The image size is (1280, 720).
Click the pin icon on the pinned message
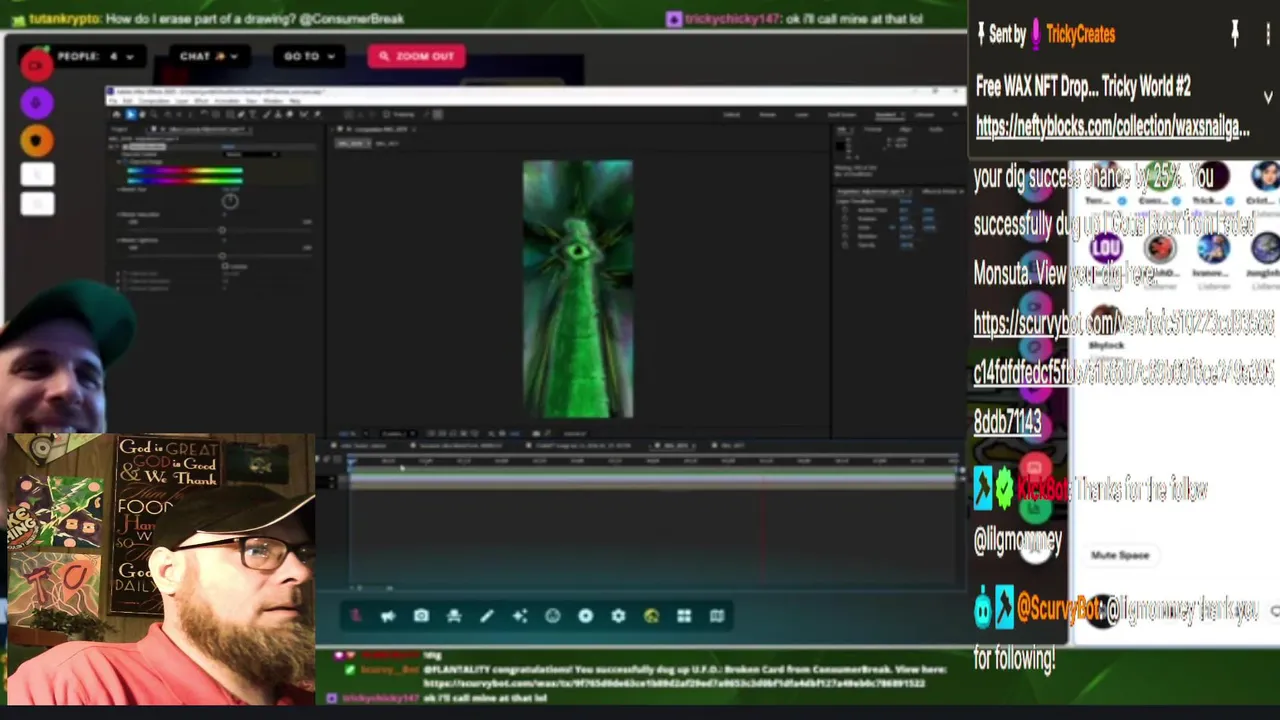pos(1235,34)
